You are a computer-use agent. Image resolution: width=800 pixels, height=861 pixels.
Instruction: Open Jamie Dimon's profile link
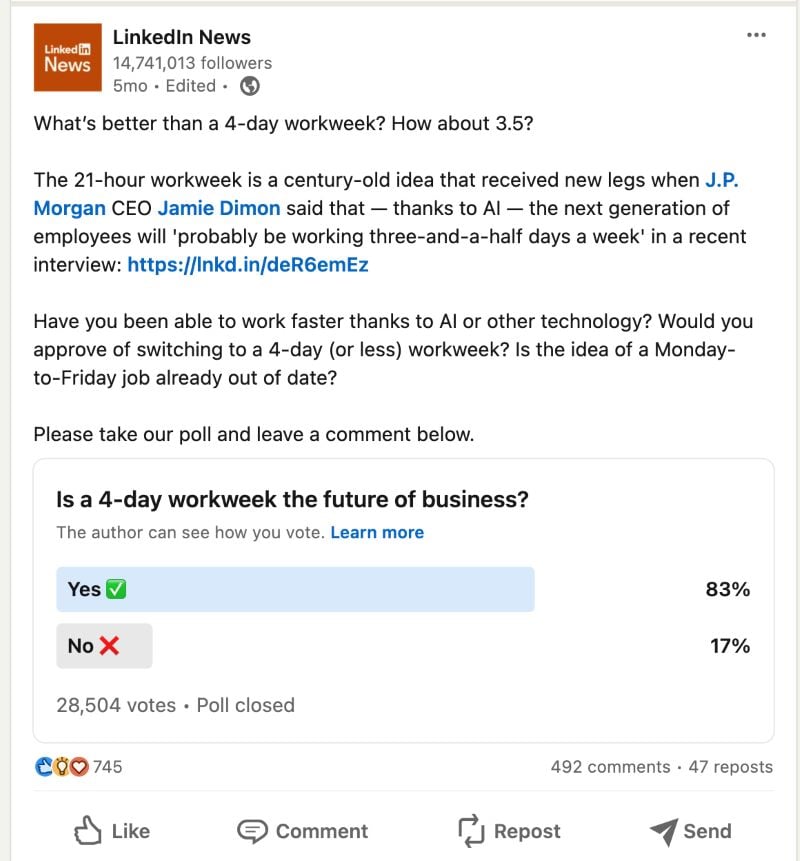click(219, 209)
